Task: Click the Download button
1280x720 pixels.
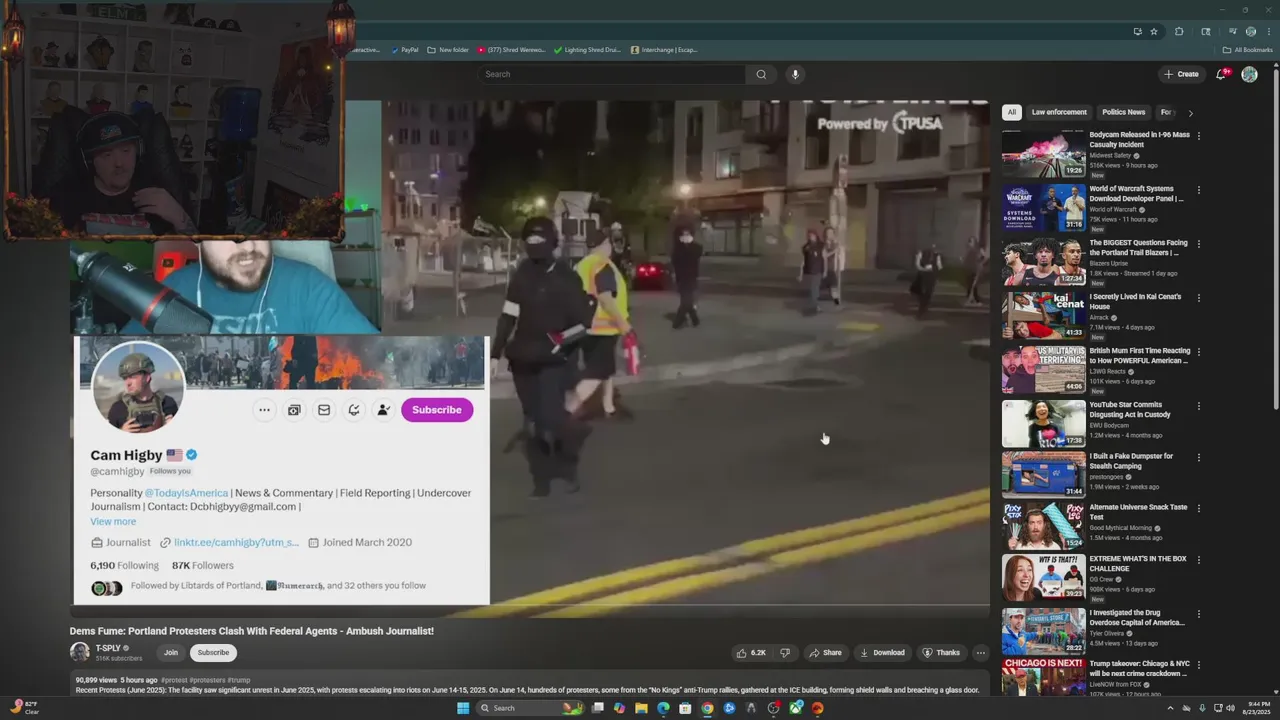Action: click(x=882, y=653)
